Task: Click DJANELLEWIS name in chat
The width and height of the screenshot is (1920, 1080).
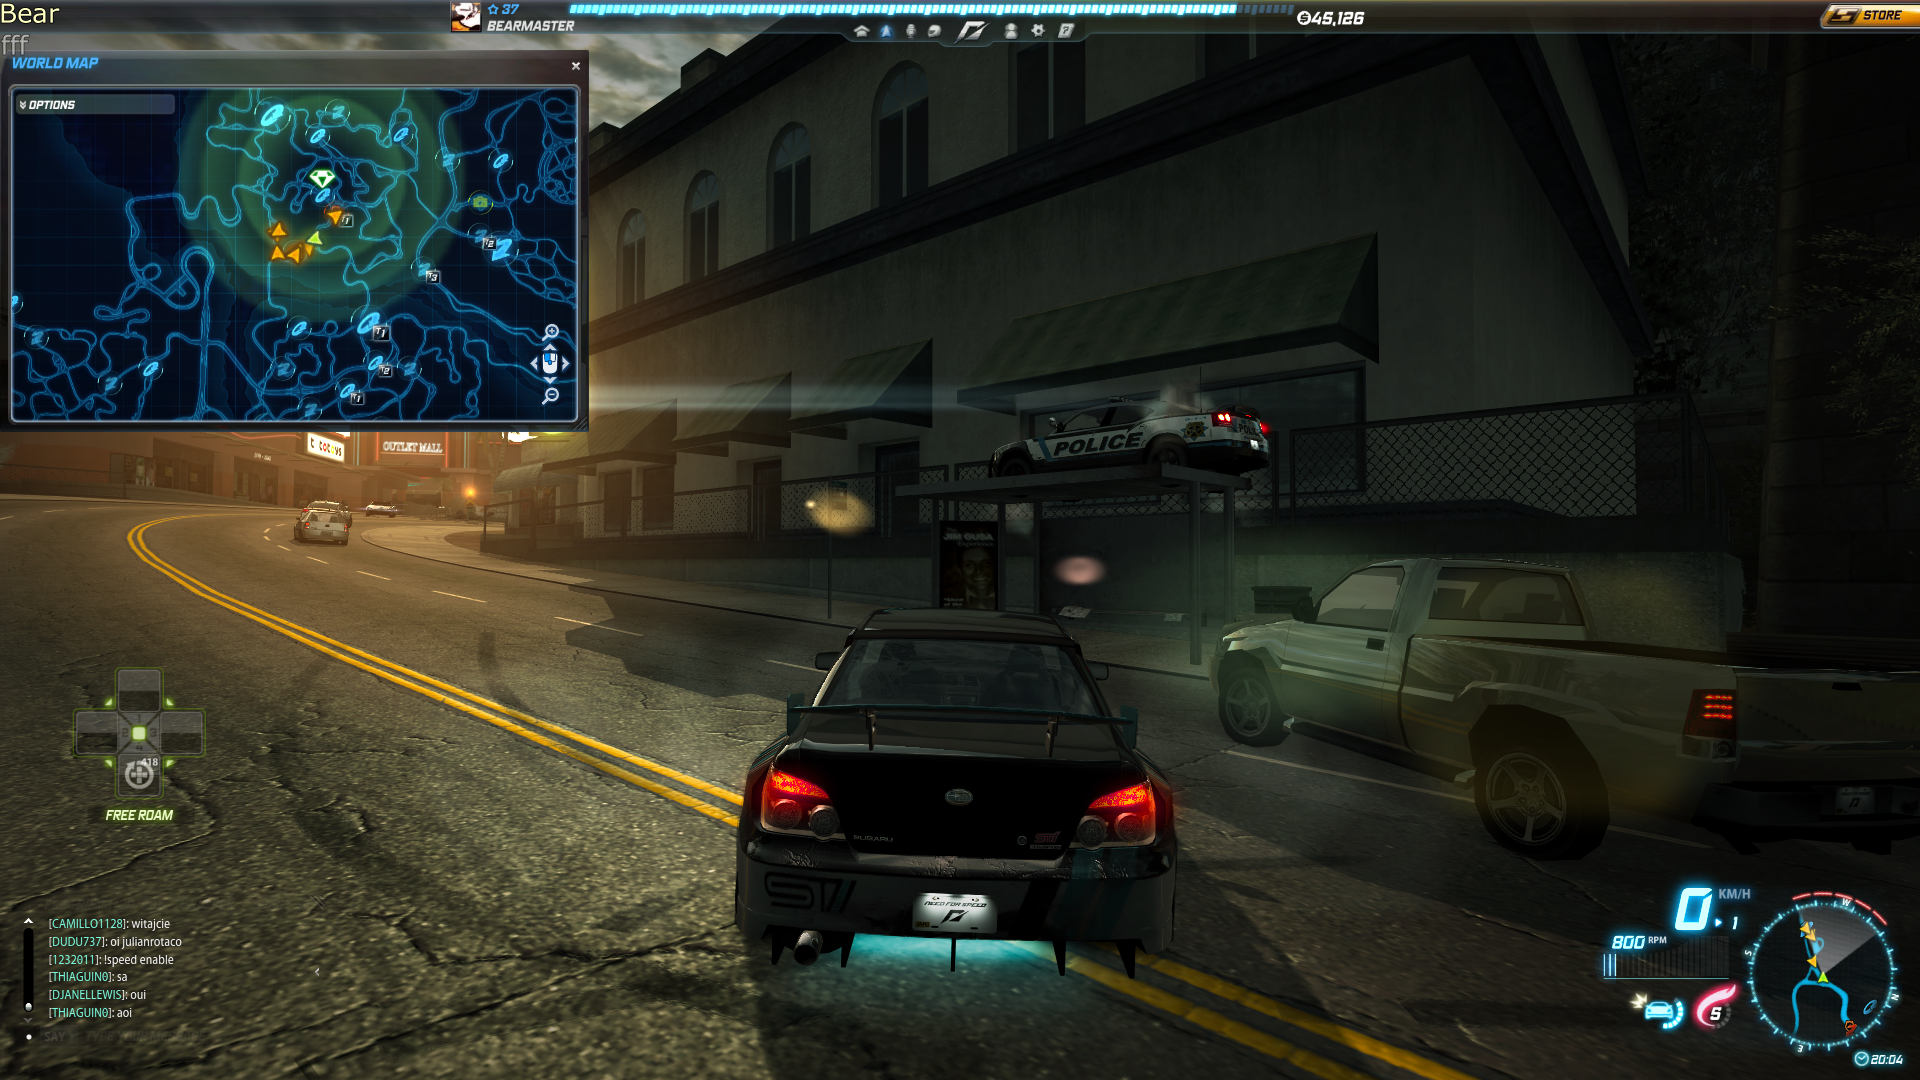Action: (x=87, y=995)
